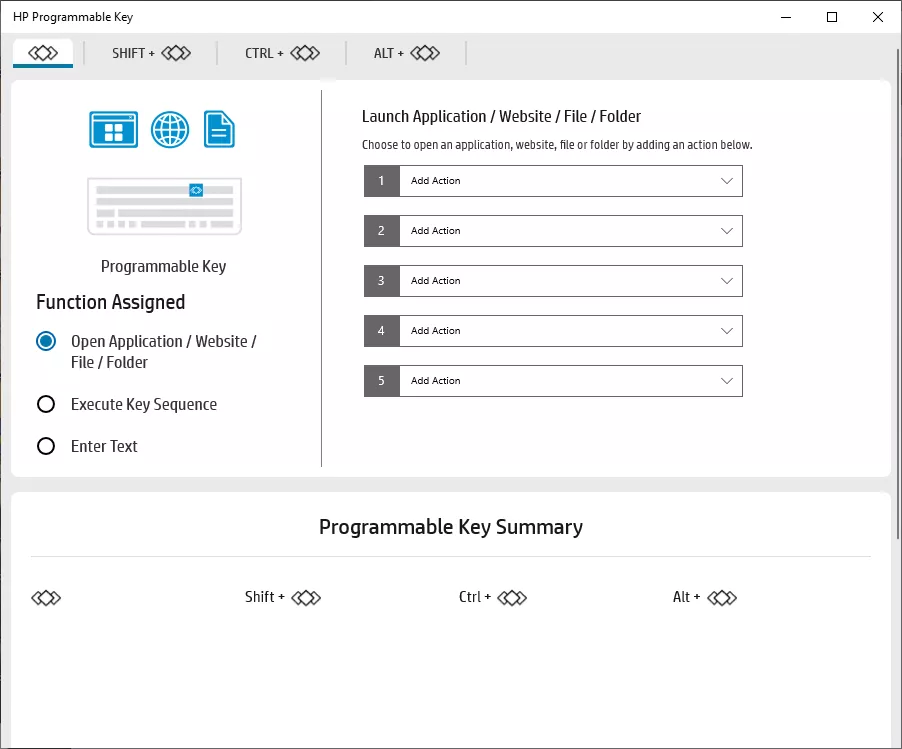Image resolution: width=902 pixels, height=749 pixels.
Task: Click the vertical scrollbar on the right
Action: (899, 293)
